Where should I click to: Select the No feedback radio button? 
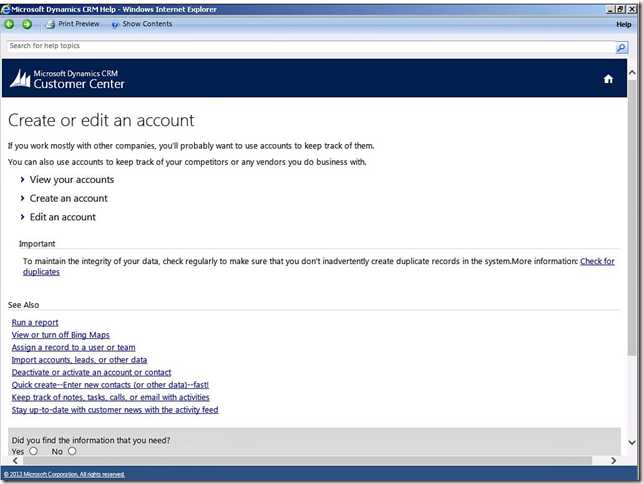pos(72,451)
